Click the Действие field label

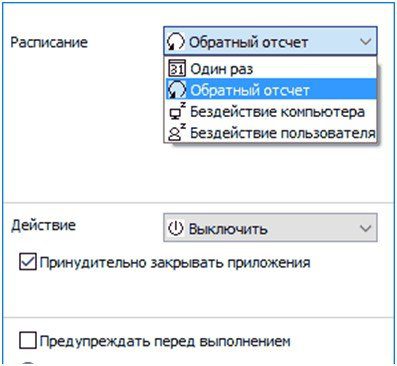(x=43, y=225)
